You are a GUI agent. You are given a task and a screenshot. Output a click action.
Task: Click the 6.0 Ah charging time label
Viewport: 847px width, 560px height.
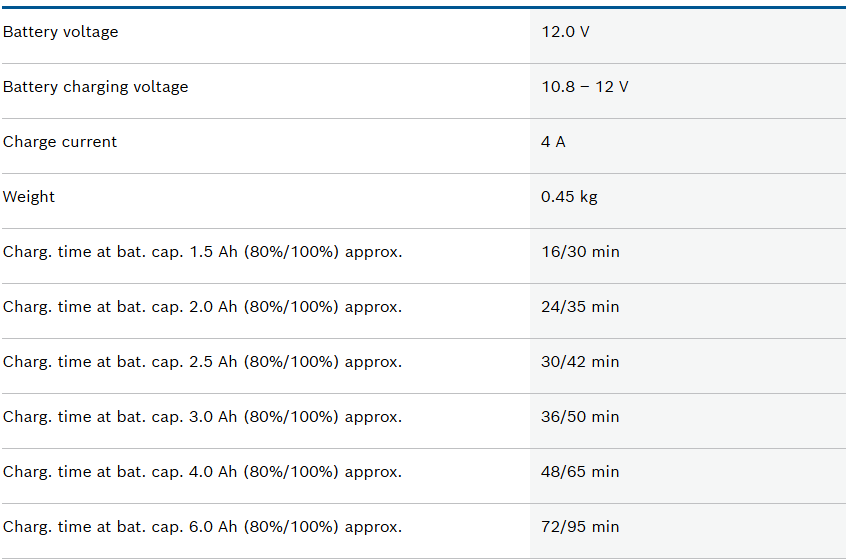pyautogui.click(x=202, y=527)
